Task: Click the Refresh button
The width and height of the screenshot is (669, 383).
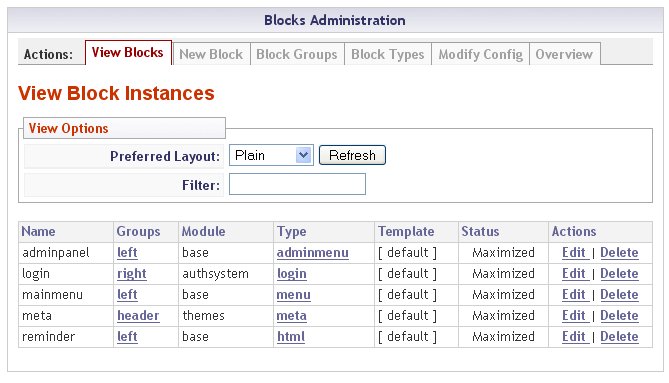Action: pos(352,155)
